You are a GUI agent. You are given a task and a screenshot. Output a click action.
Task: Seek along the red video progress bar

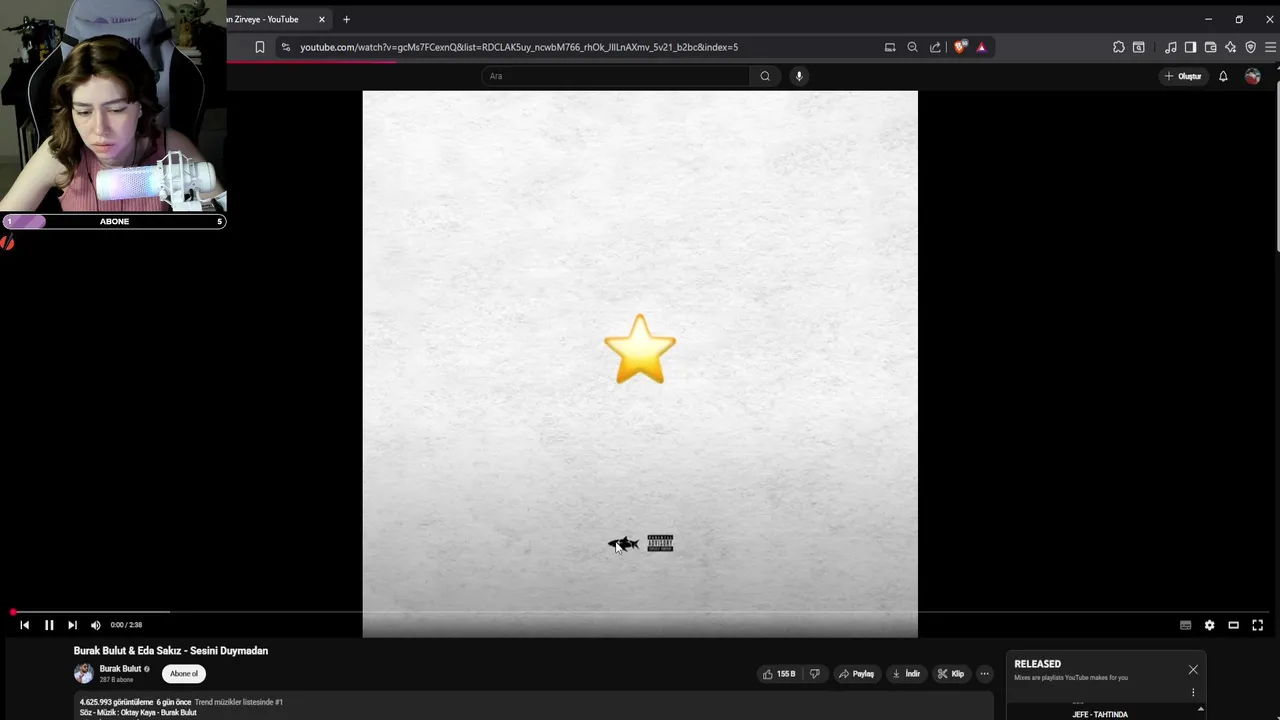(x=640, y=611)
